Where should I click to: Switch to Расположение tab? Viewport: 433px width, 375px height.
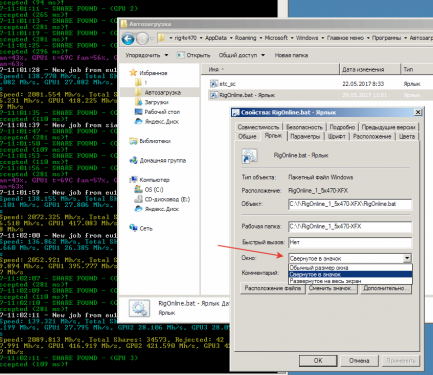point(372,136)
